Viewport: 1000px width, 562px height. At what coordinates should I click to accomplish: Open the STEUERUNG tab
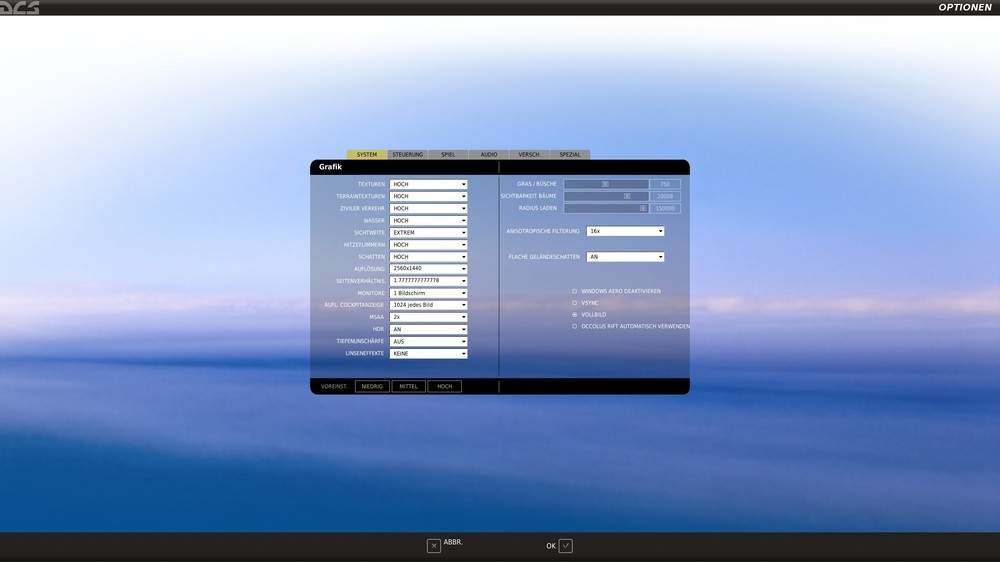[408, 154]
